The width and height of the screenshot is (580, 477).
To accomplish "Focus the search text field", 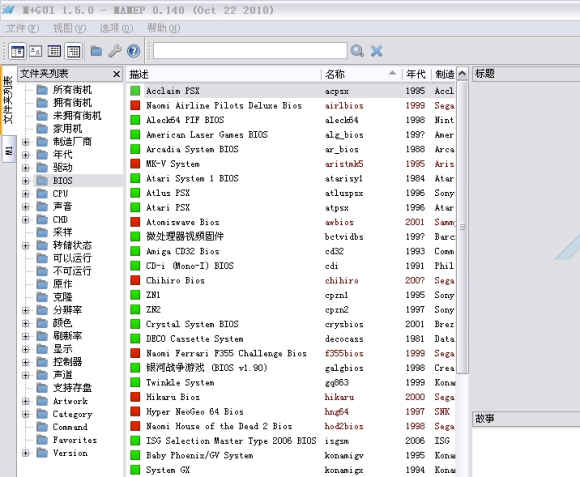I will (250, 50).
